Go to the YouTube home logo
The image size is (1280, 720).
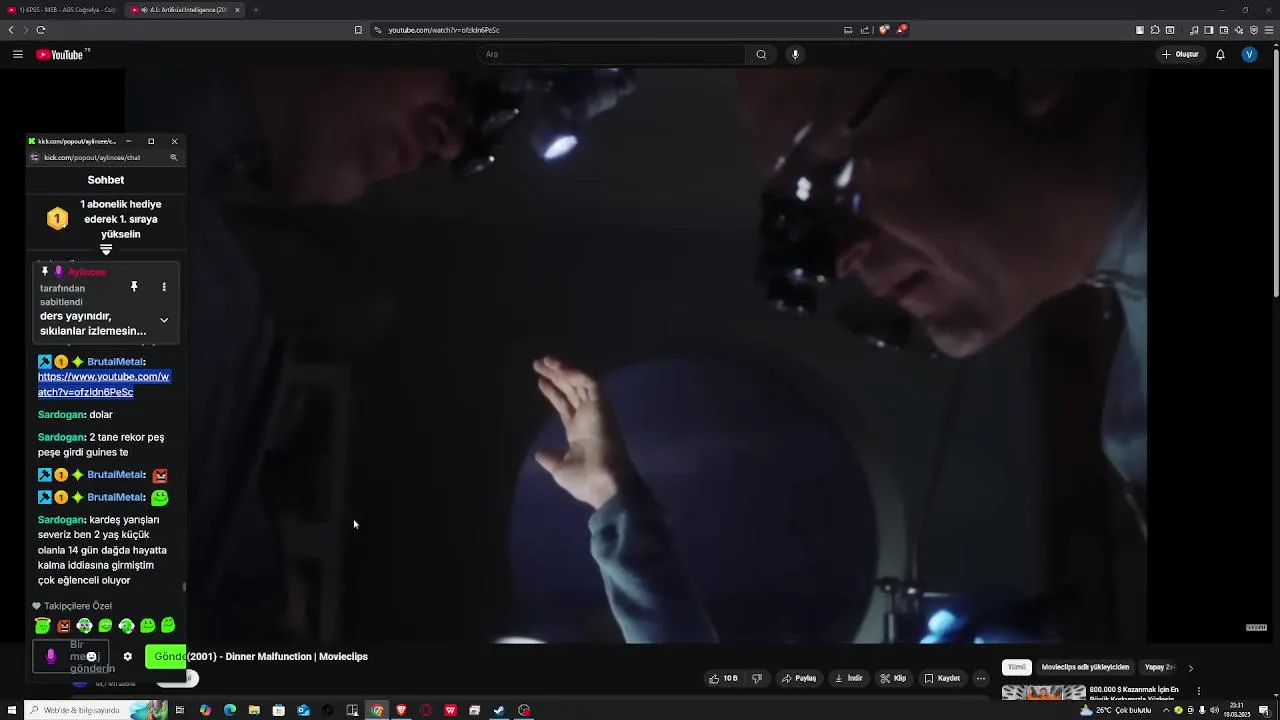pos(62,55)
